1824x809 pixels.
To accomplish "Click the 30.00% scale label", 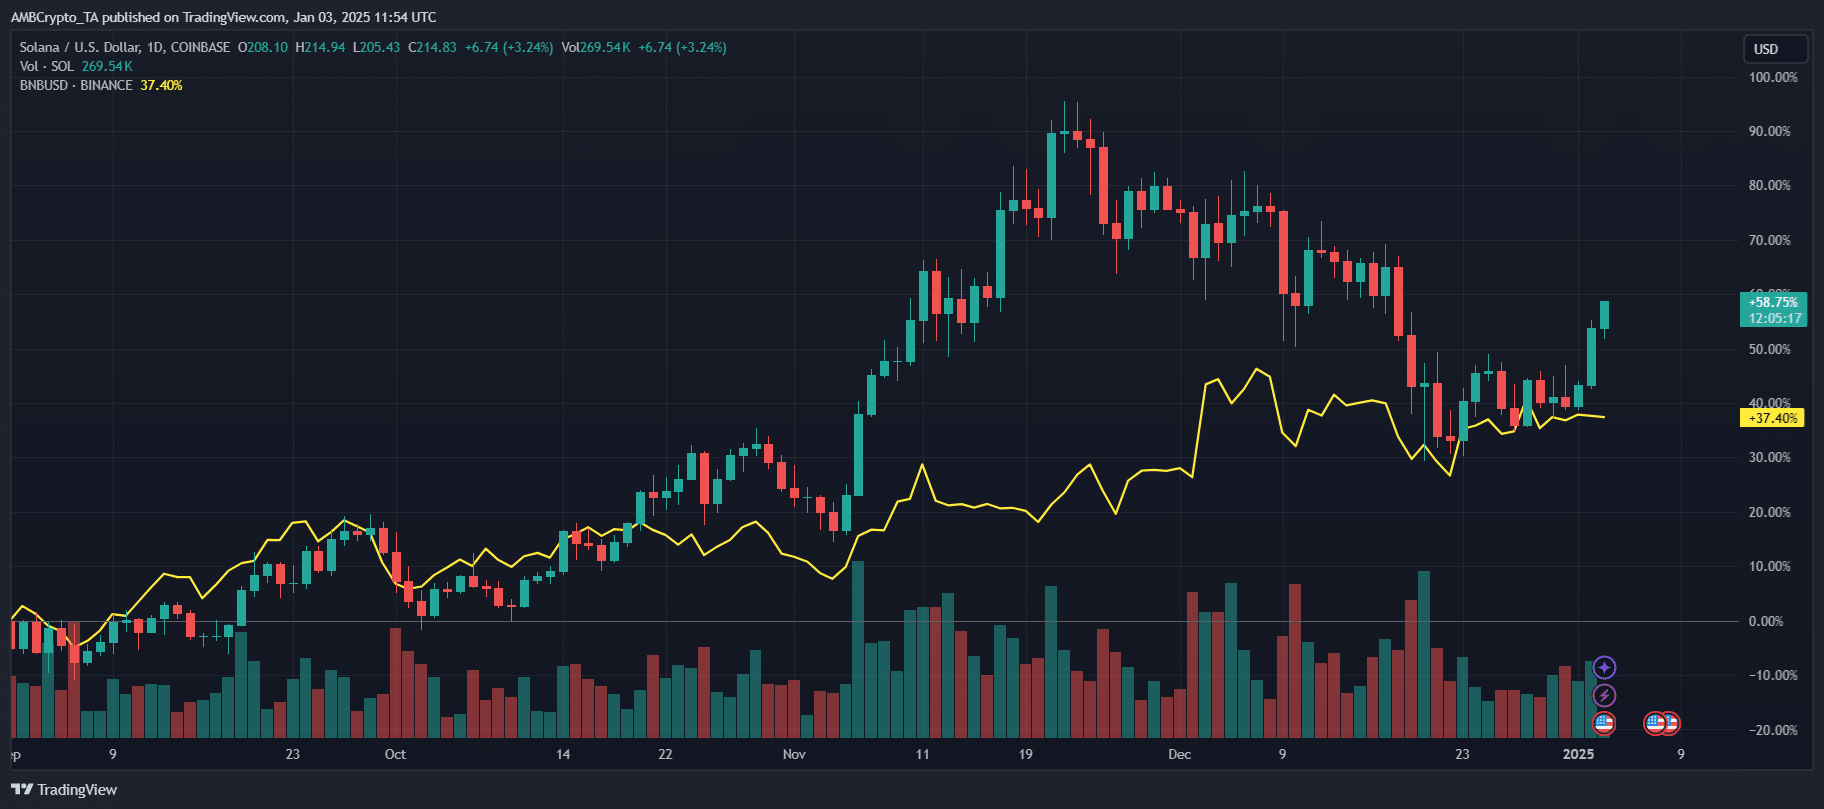I will 1772,457.
